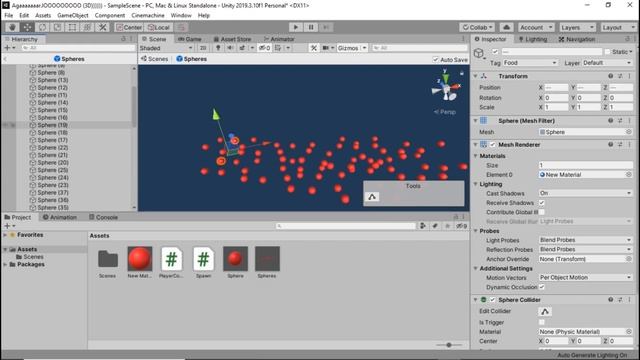Screen dimensions: 640x360
Task: Switch to the Console tab
Action: tap(104, 217)
